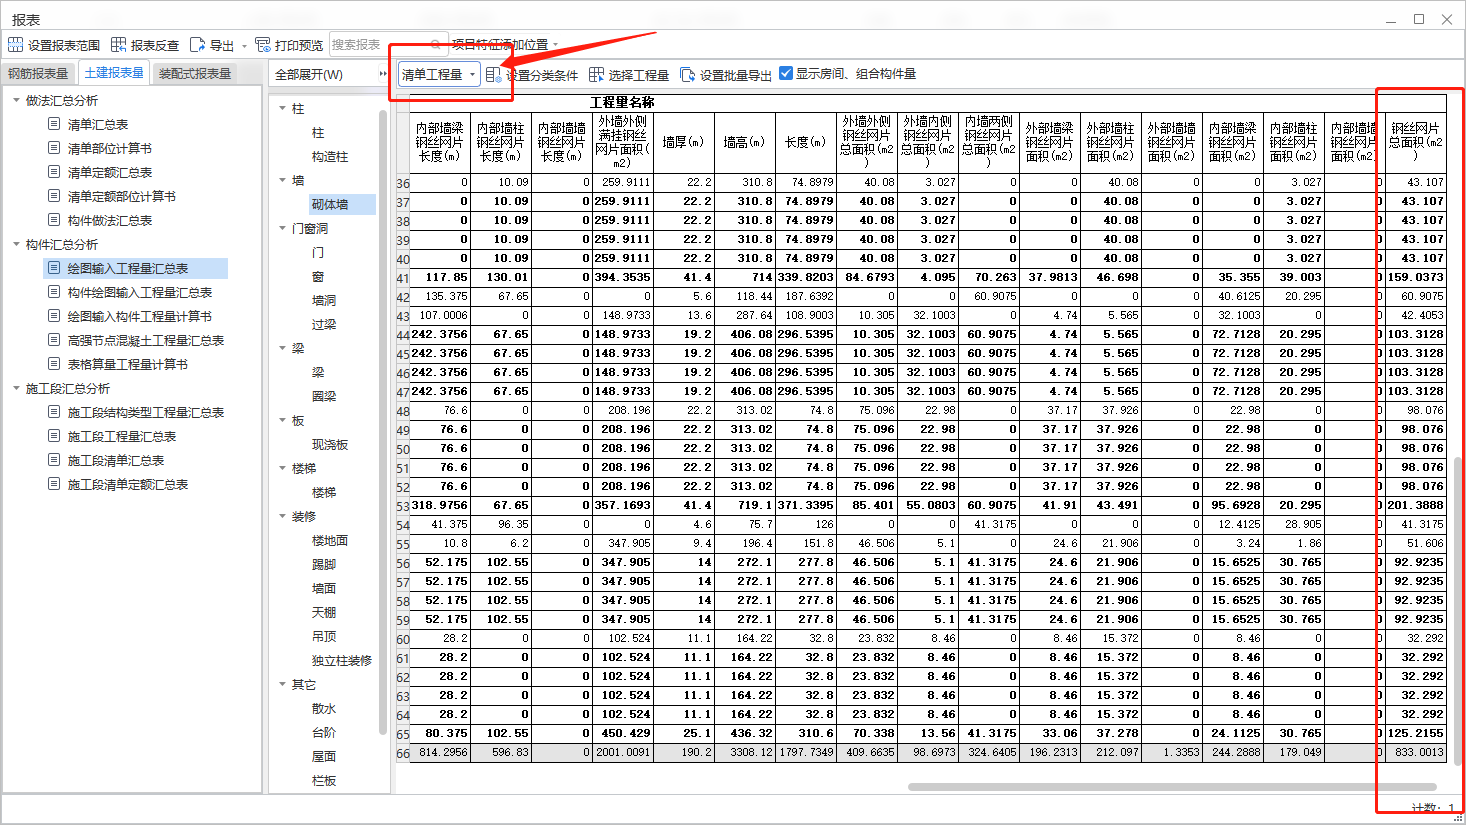Viewport: 1466px width, 825px height.
Task: Collapse the 梁 category node
Action: (x=283, y=348)
